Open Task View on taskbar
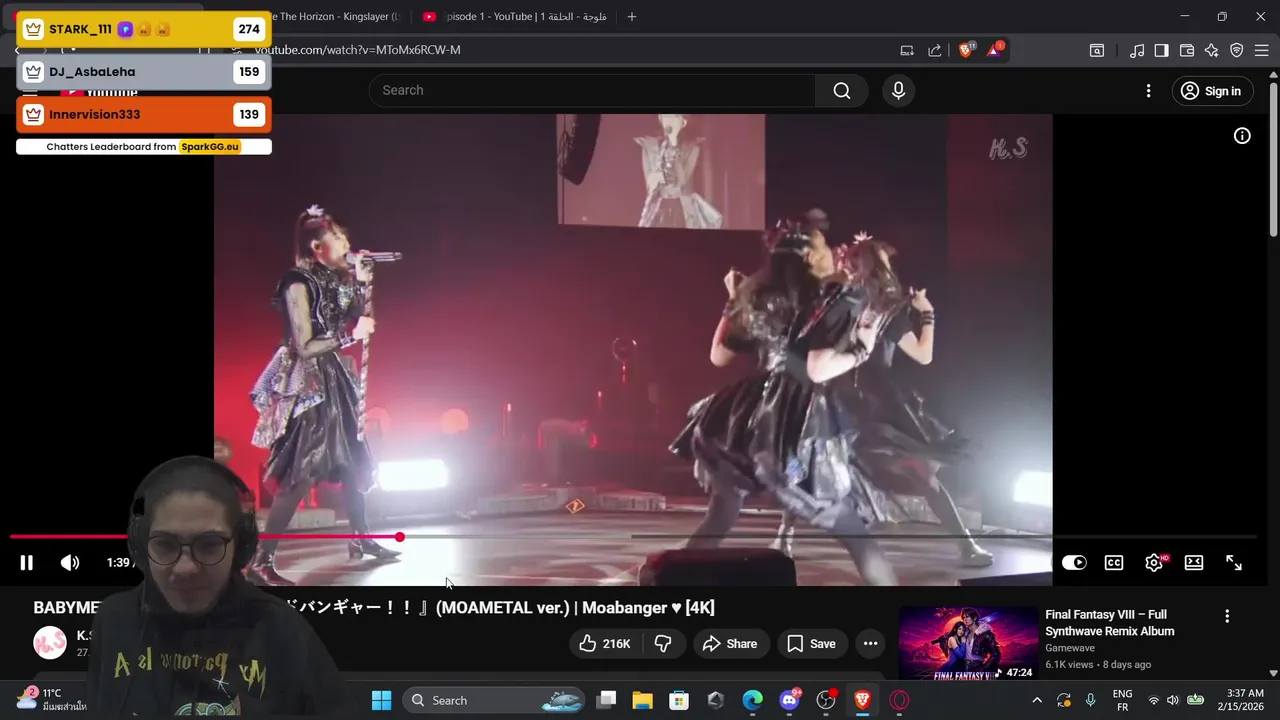 (607, 700)
